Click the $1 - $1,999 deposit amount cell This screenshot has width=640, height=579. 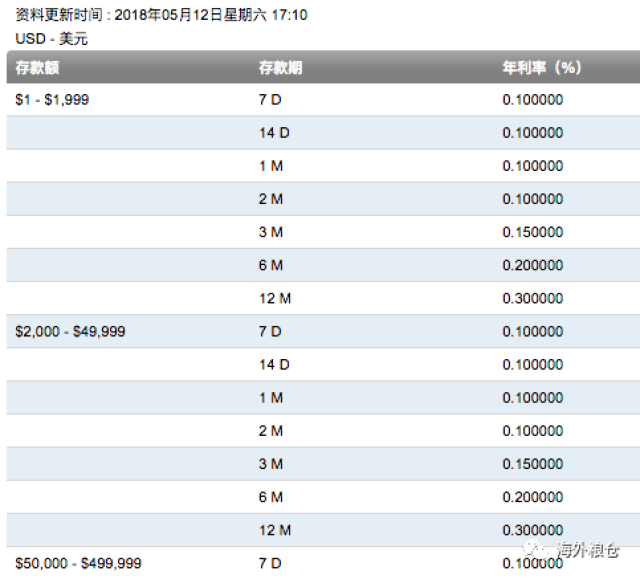click(52, 100)
